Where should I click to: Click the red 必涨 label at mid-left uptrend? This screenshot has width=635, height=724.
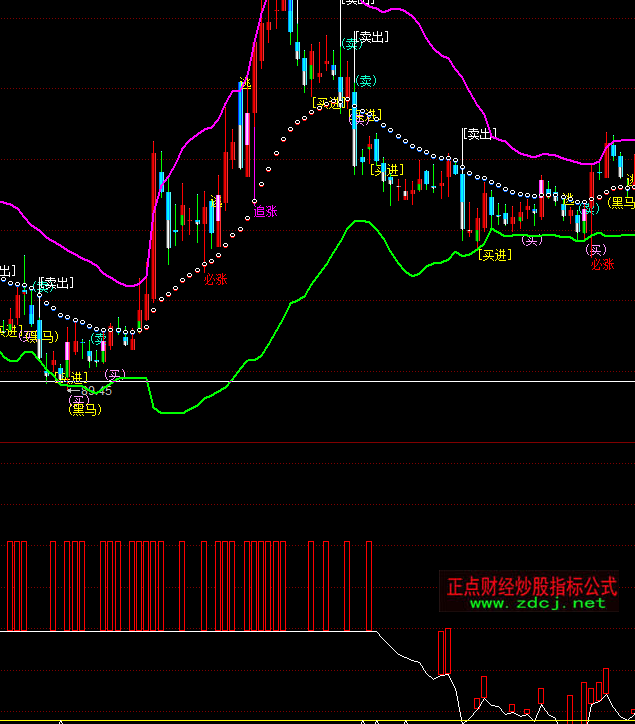pyautogui.click(x=215, y=279)
